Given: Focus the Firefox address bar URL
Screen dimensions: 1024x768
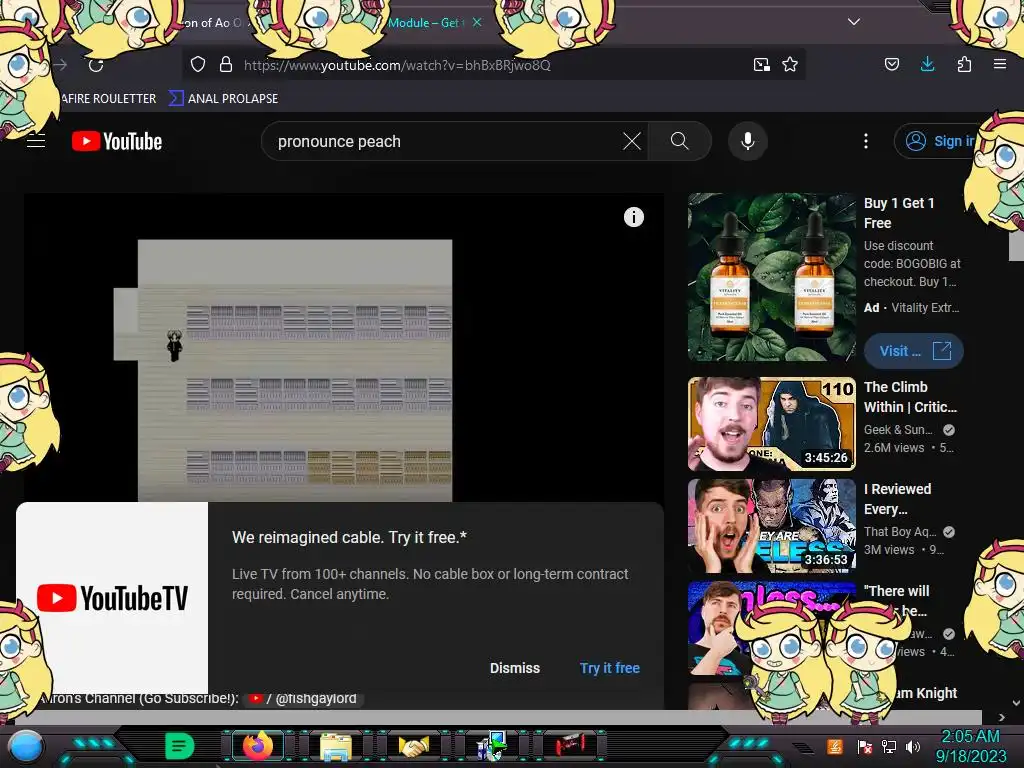Looking at the screenshot, I should [397, 65].
